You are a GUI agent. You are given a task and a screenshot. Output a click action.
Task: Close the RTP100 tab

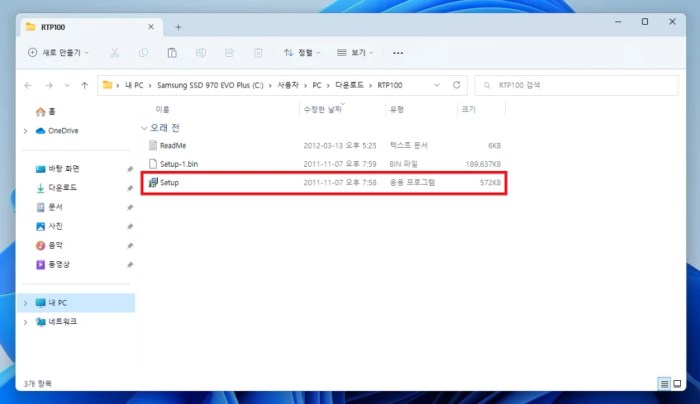[x=151, y=27]
